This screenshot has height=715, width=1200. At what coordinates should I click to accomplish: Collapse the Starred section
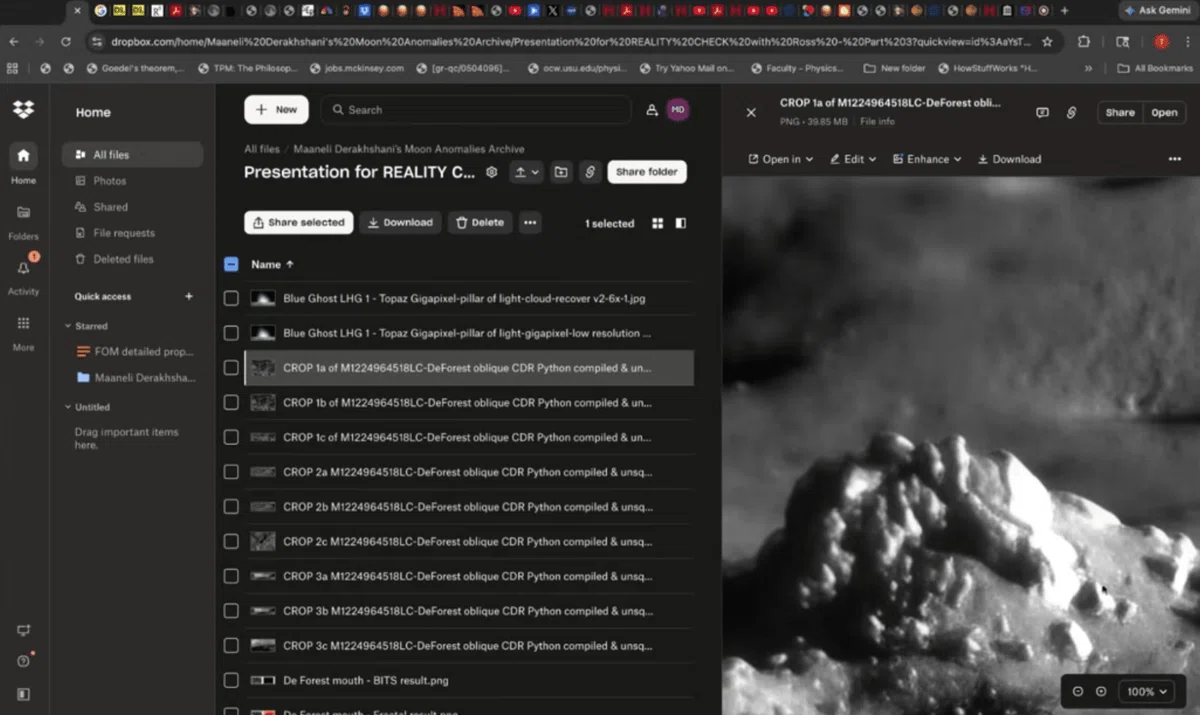(x=68, y=326)
